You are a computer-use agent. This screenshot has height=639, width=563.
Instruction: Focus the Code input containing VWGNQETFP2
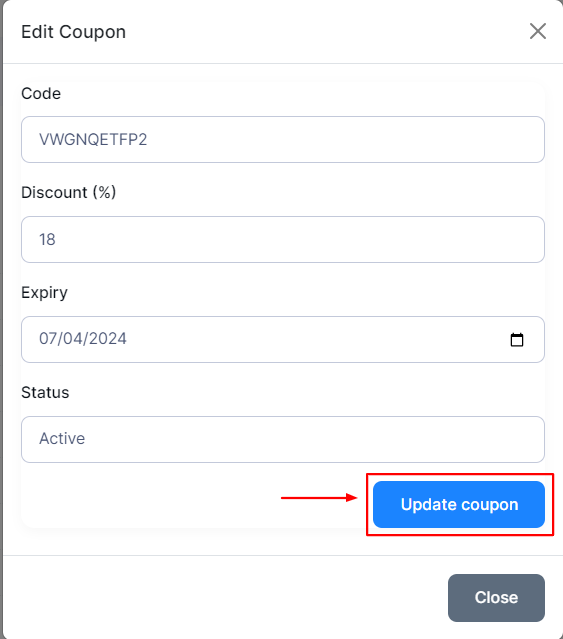point(283,139)
